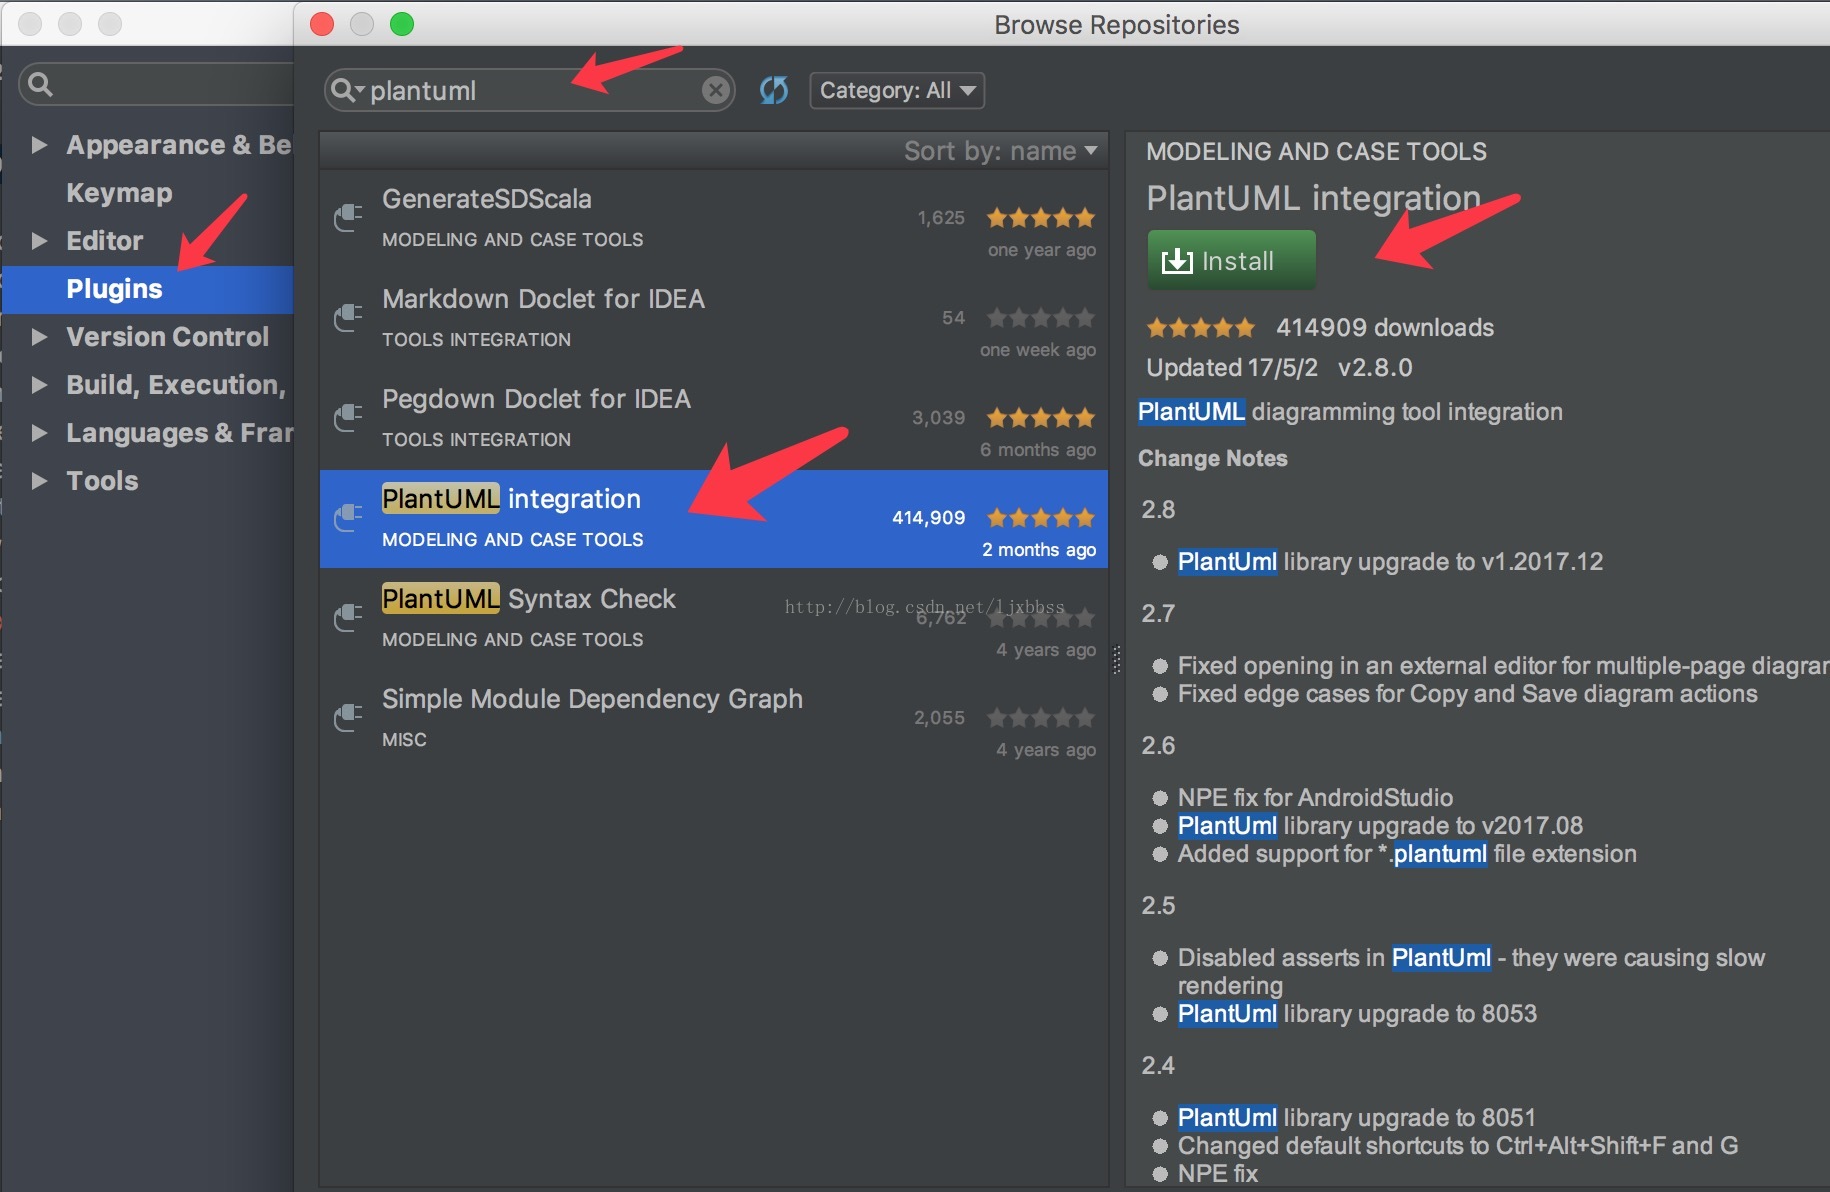The width and height of the screenshot is (1830, 1192).
Task: Select Keymap in settings sidebar
Action: coord(119,193)
